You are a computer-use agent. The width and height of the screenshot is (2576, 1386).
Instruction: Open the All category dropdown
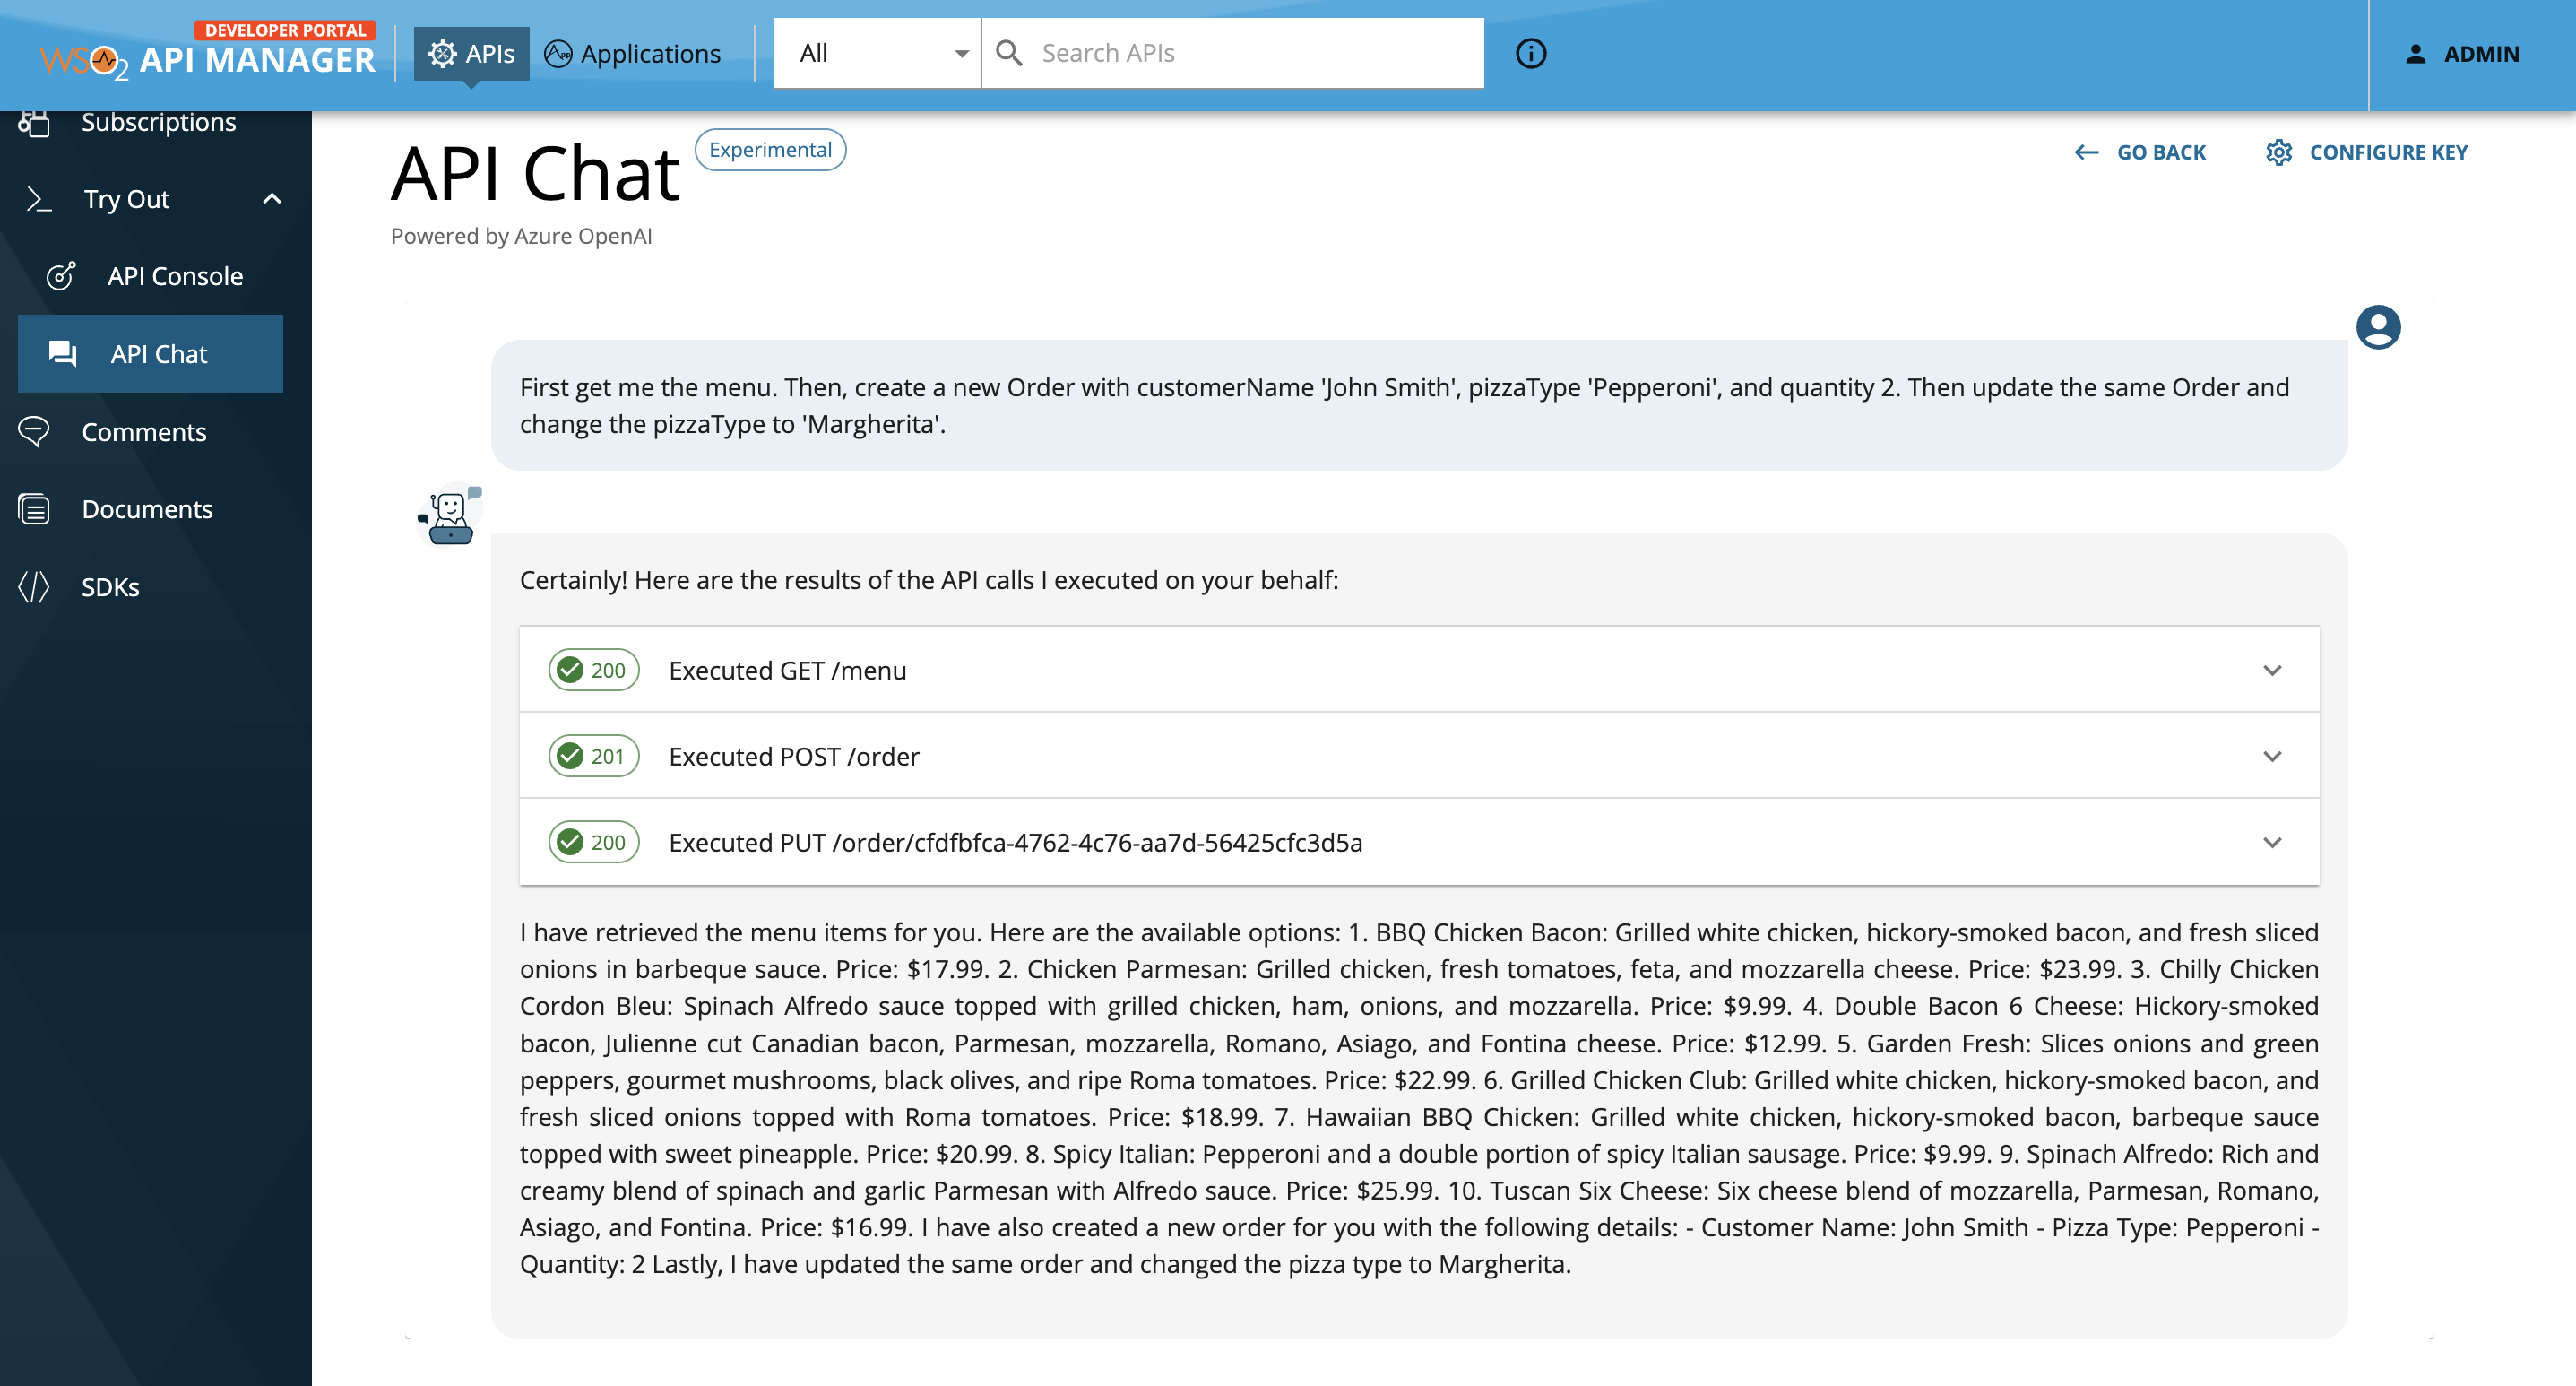point(877,53)
